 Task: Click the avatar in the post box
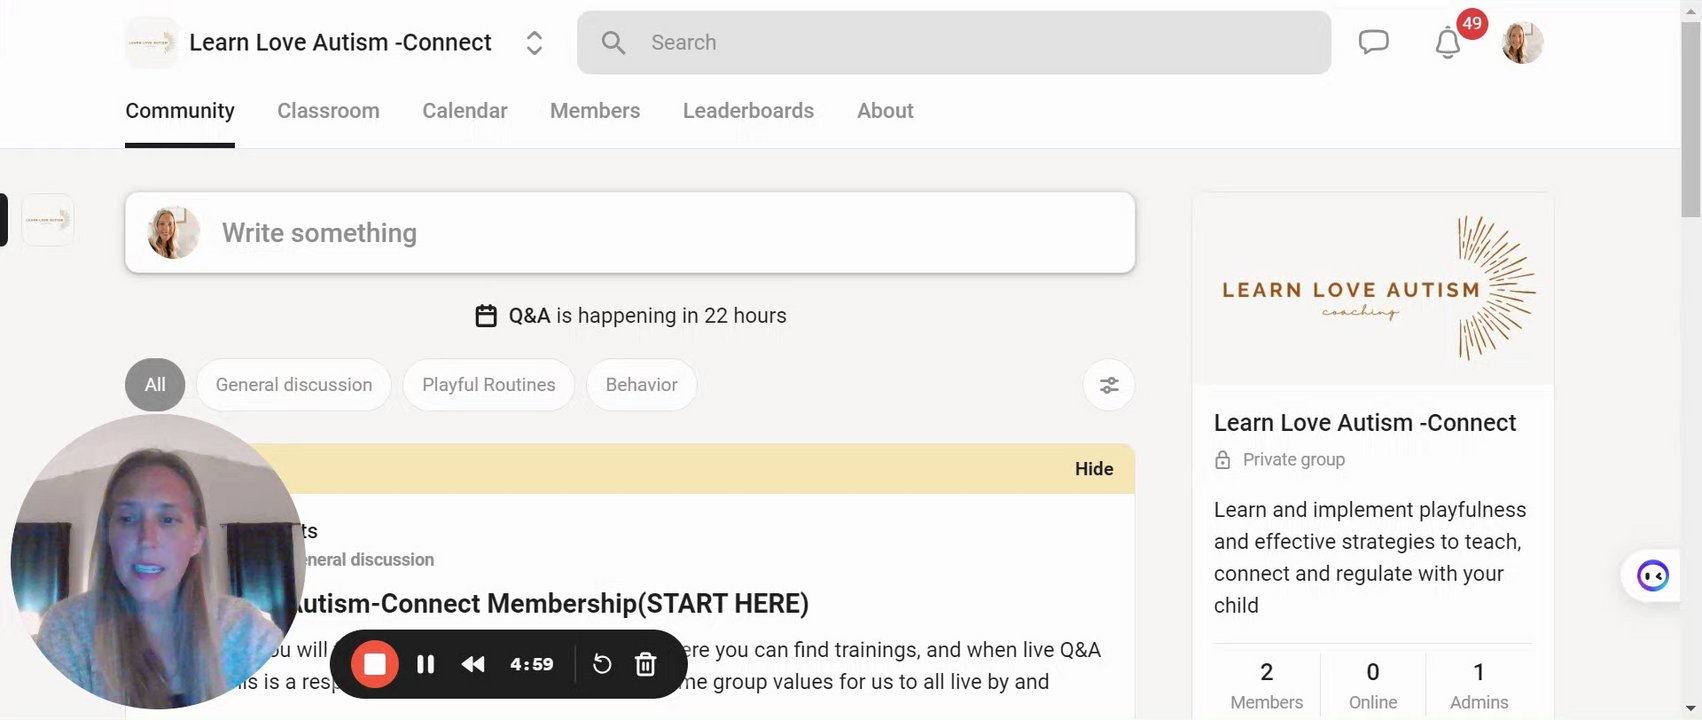tap(173, 233)
